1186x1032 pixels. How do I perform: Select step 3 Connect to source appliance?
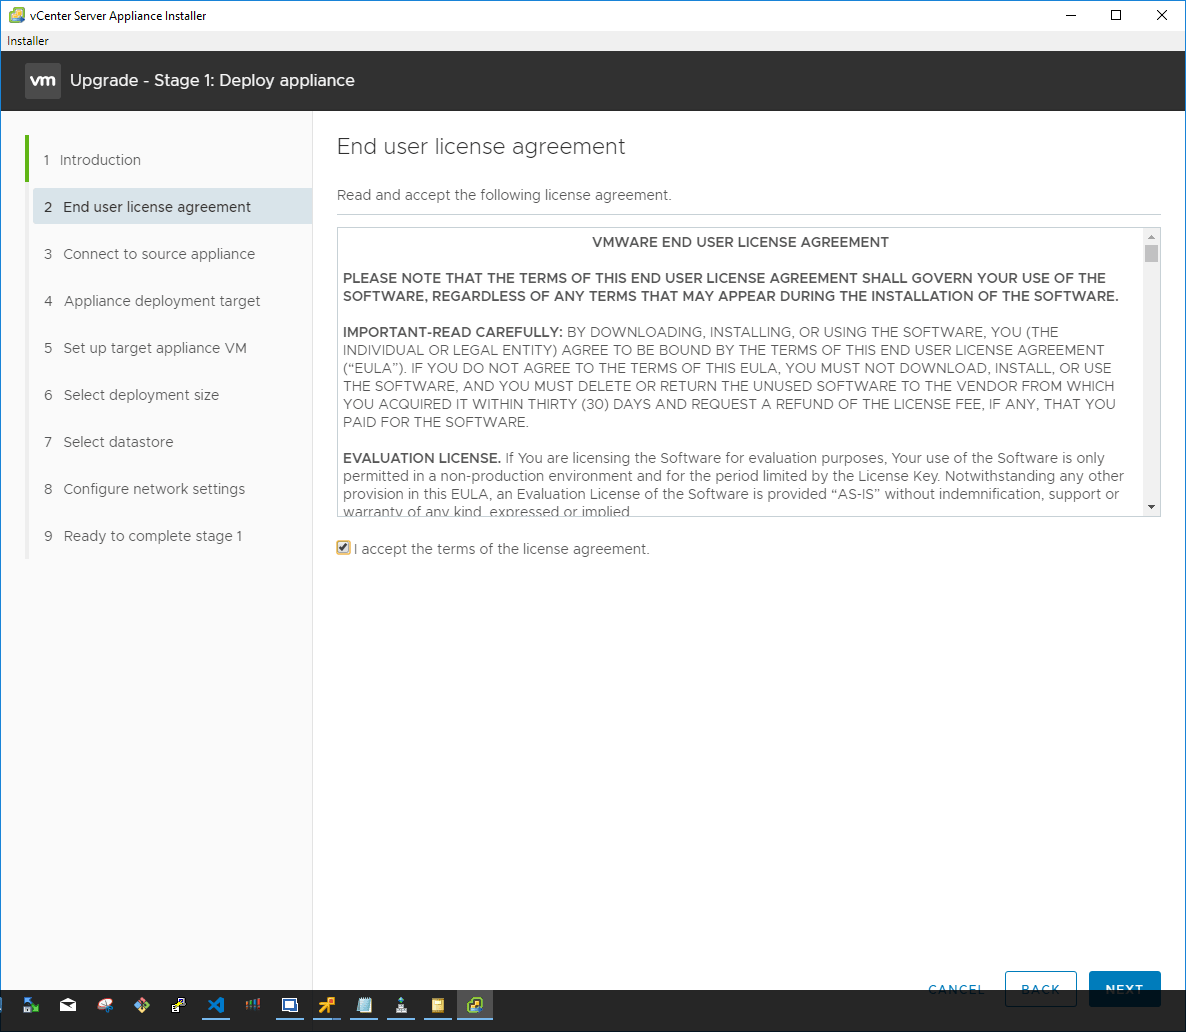pos(172,253)
